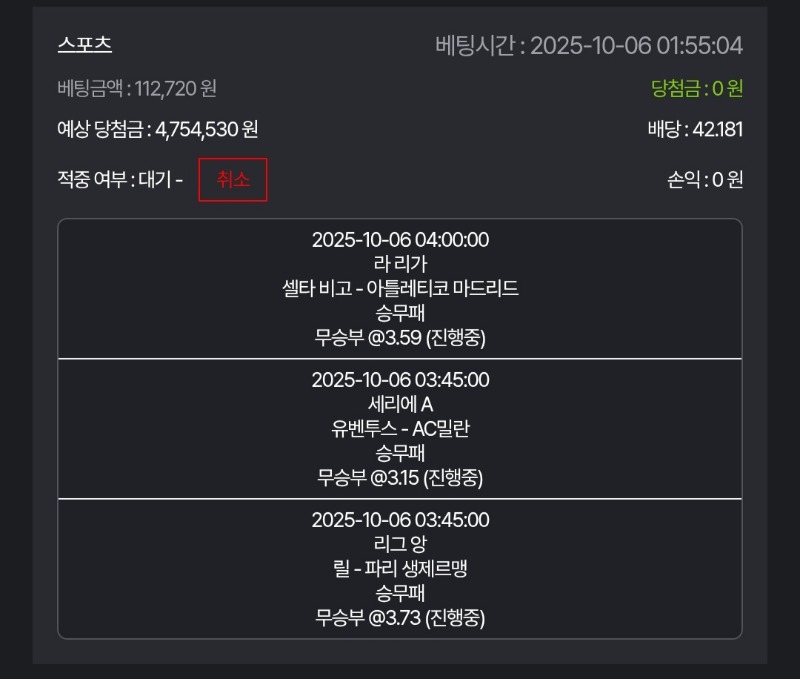This screenshot has width=800, height=679.
Task: Select the 베팅금액 112,720 원 amount
Action: point(137,89)
